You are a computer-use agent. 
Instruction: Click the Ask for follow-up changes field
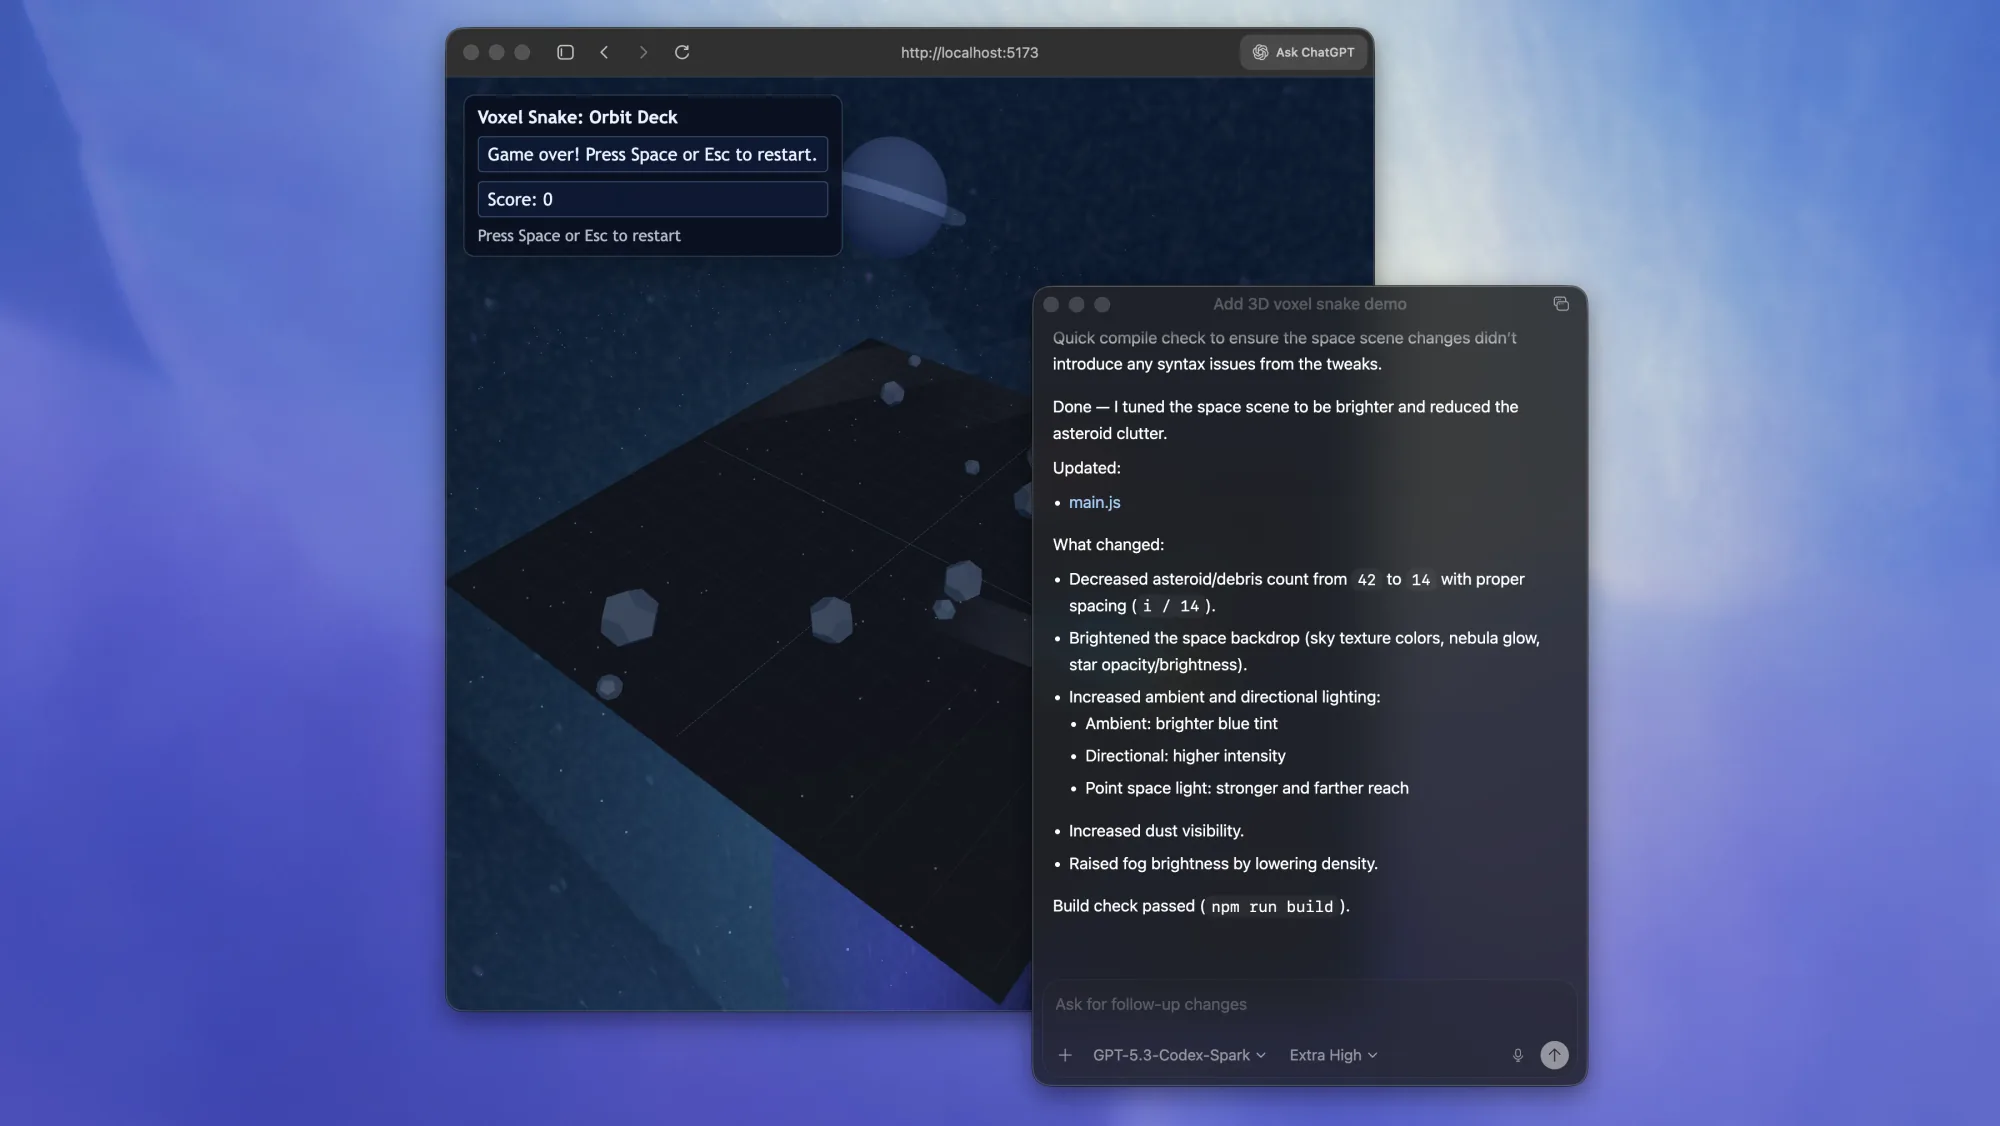tap(1300, 1004)
